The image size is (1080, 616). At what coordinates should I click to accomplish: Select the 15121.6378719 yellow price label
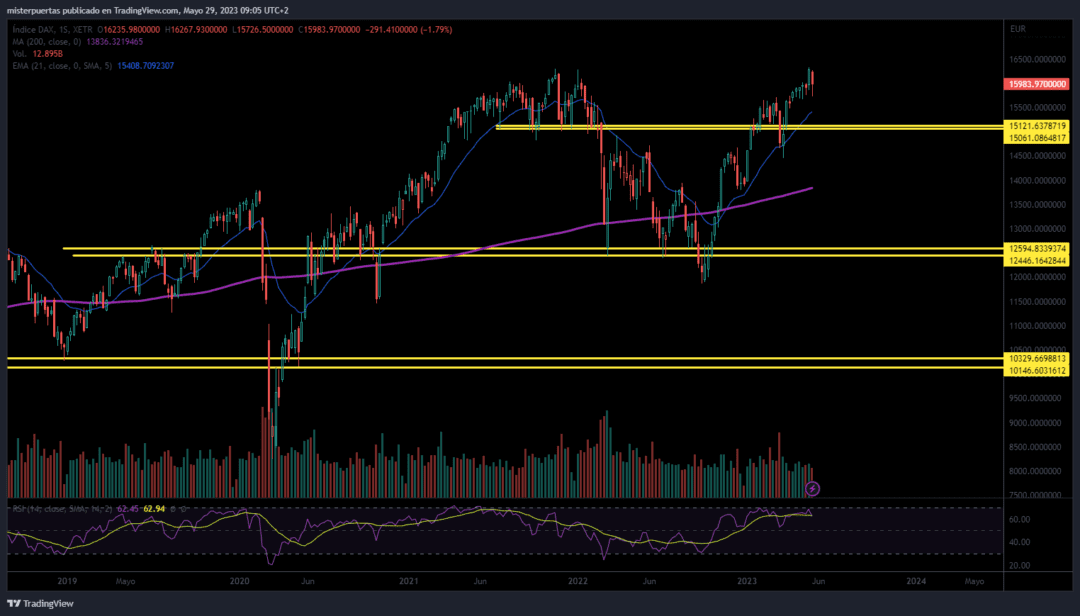coord(1038,126)
